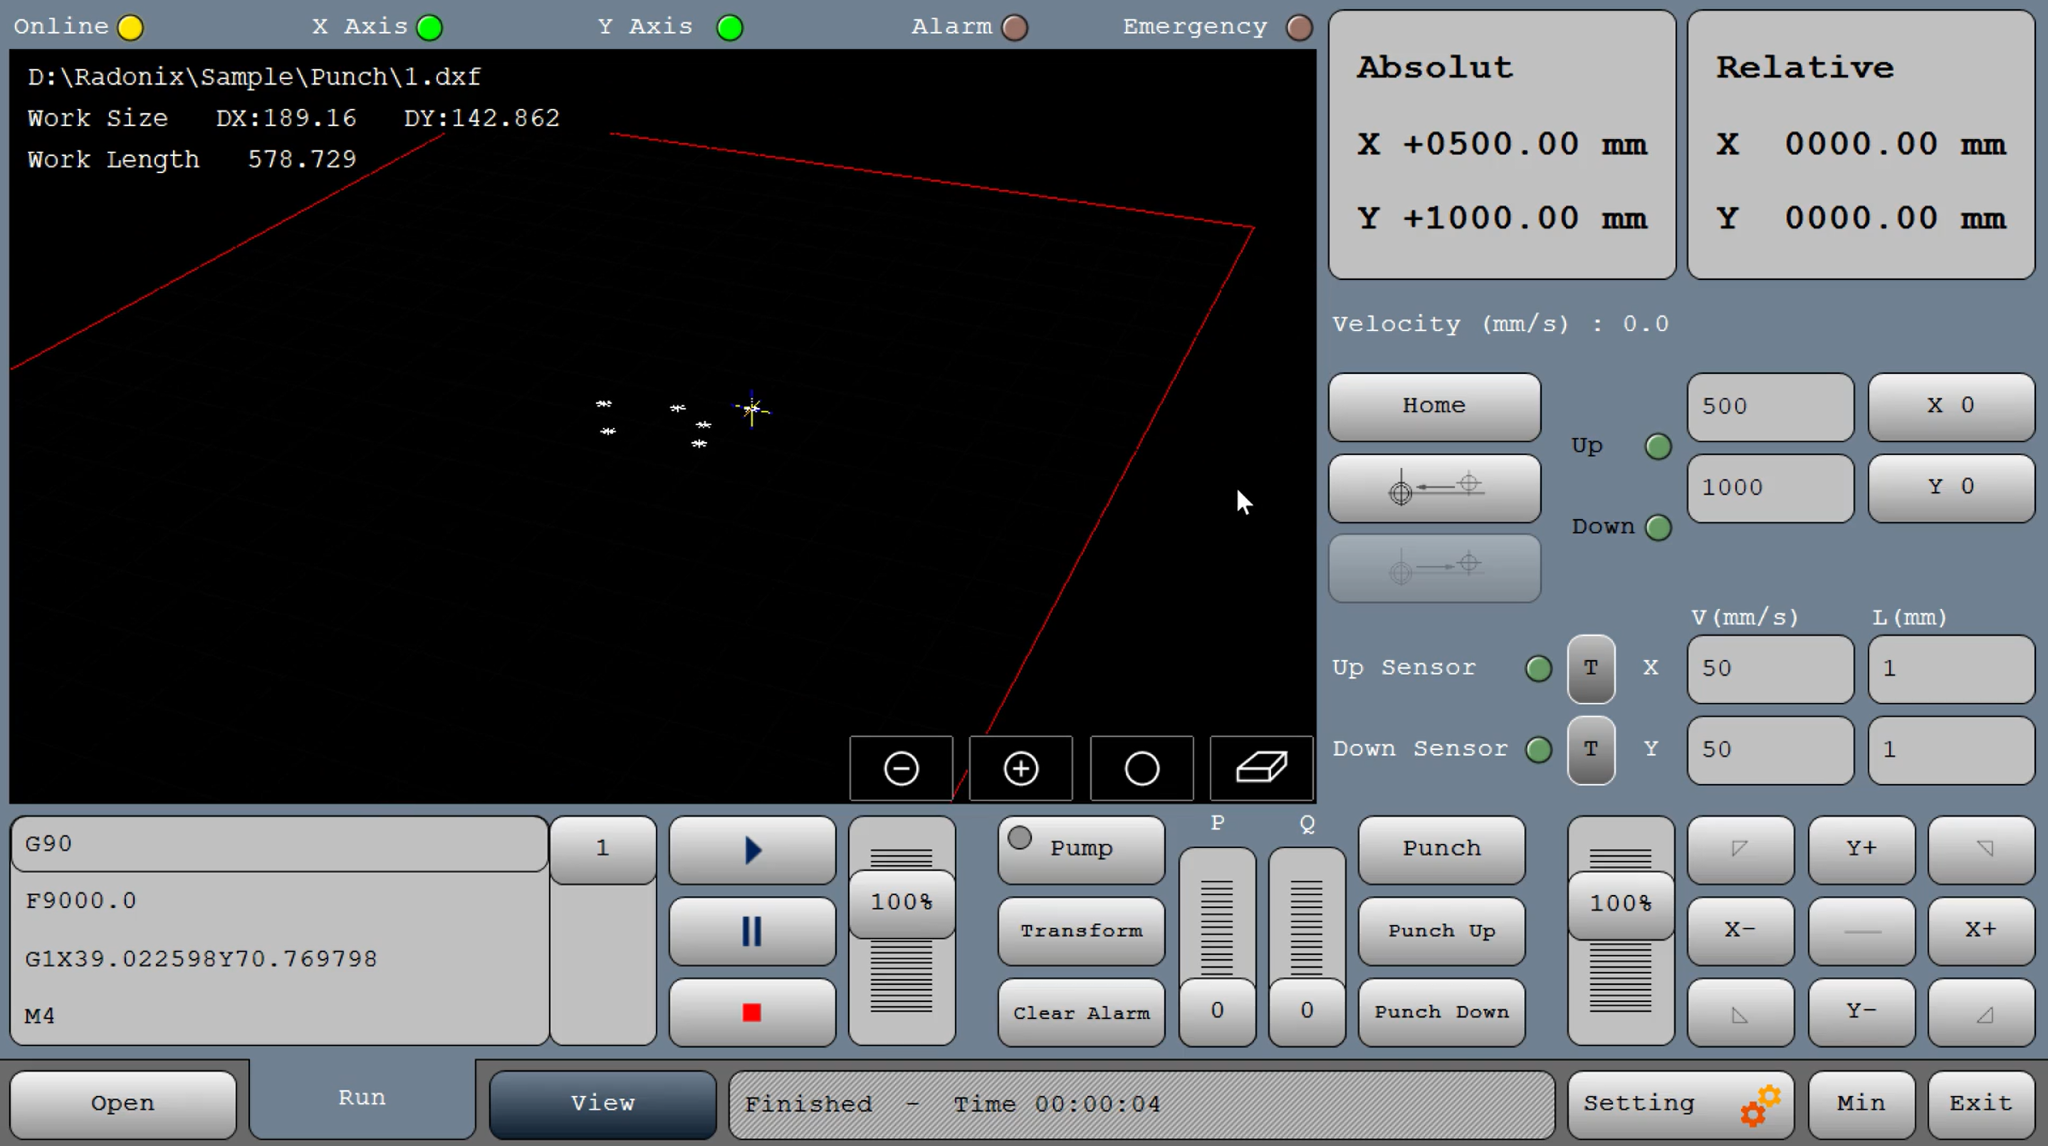Image resolution: width=2048 pixels, height=1146 pixels.
Task: Click the Punch Down button
Action: 1441,1012
